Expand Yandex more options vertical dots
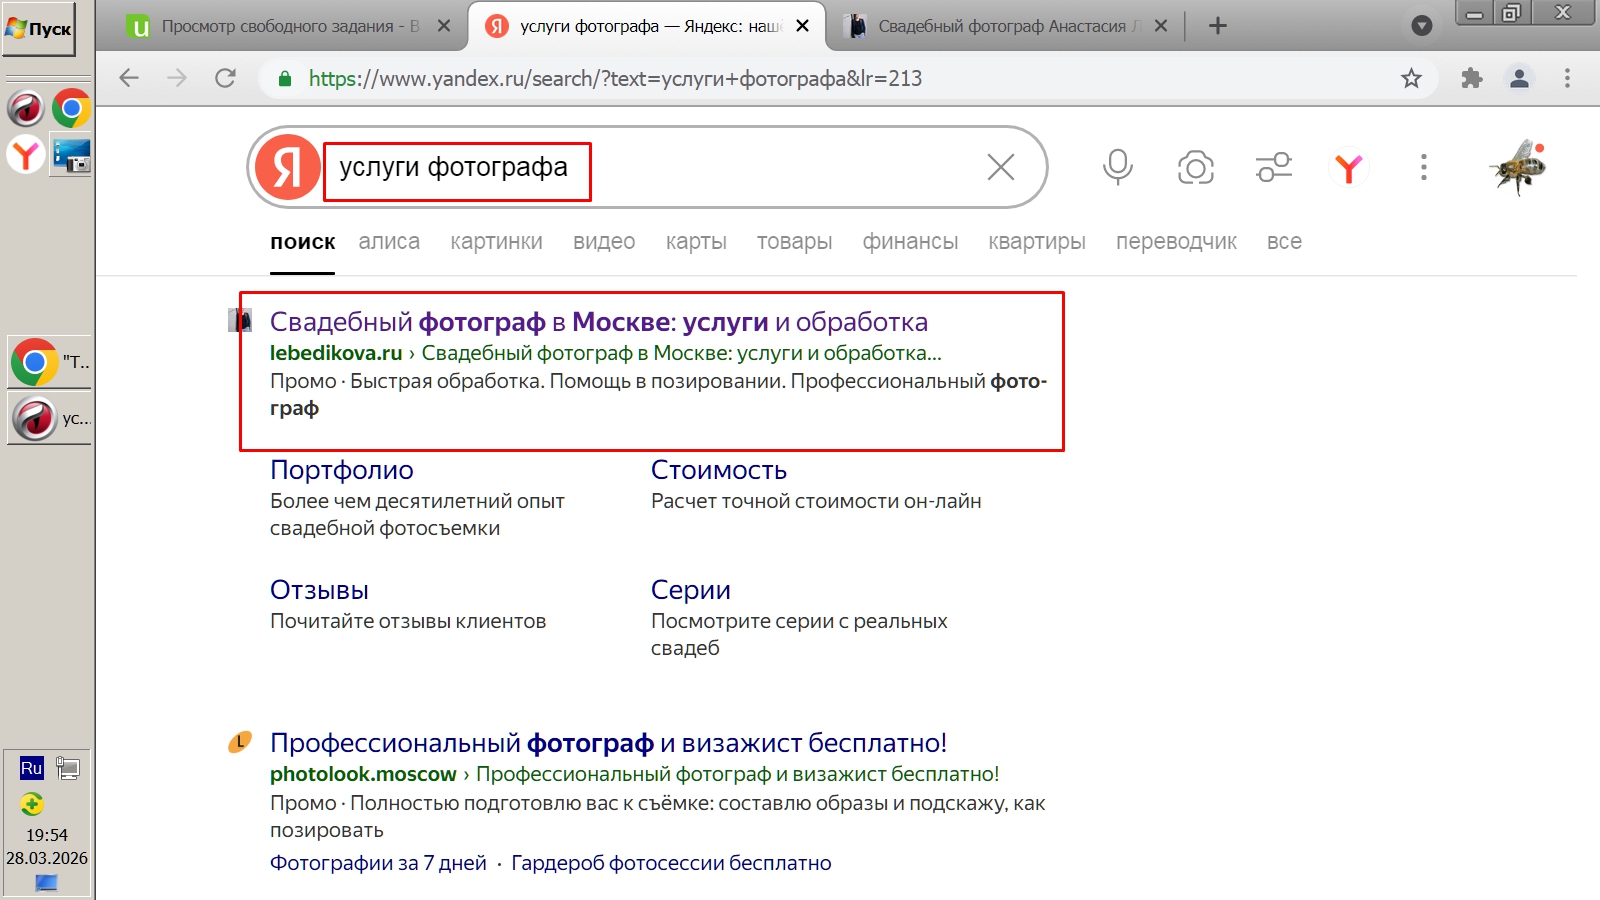 [x=1423, y=167]
